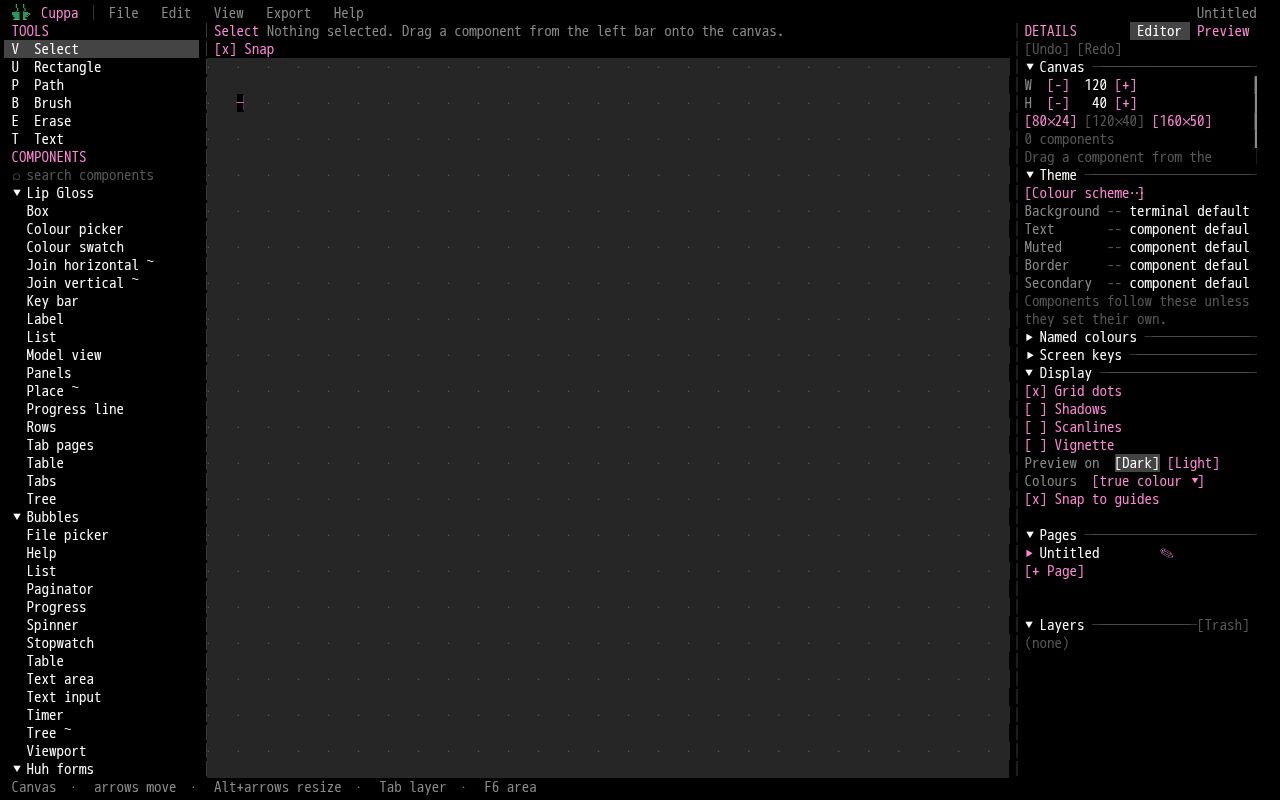Open the true colour dropdown
The height and width of the screenshot is (800, 1280).
pos(1148,481)
